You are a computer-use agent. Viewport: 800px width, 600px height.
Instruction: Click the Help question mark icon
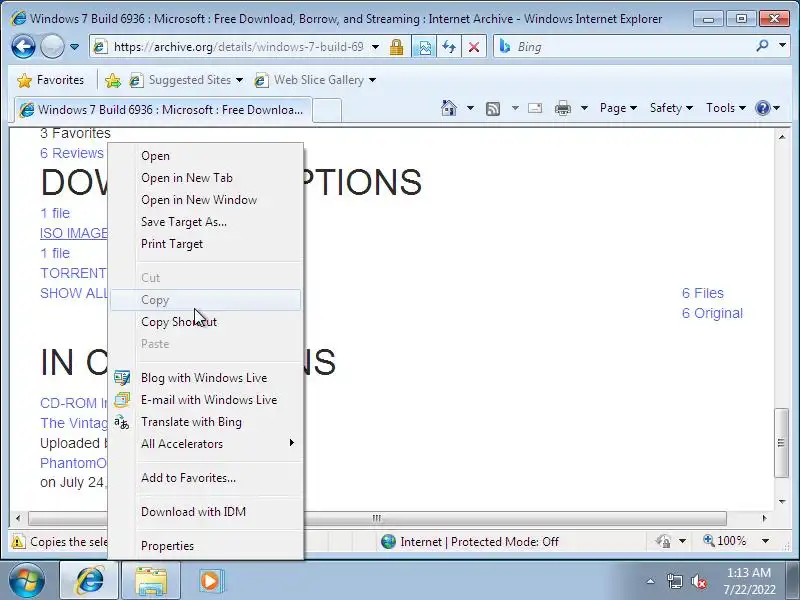pos(762,108)
